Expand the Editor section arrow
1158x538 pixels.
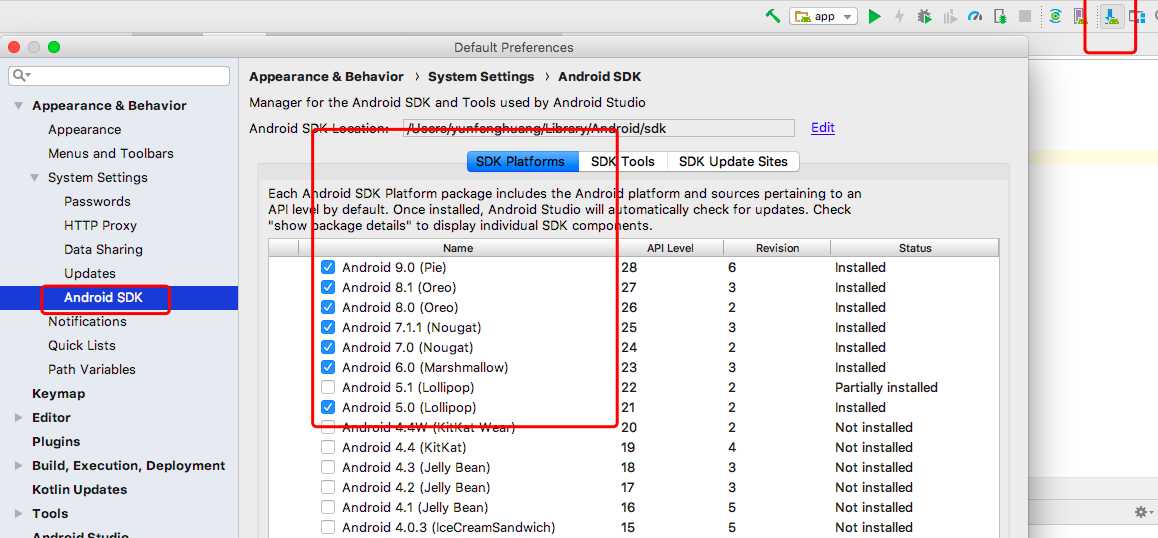(18, 418)
